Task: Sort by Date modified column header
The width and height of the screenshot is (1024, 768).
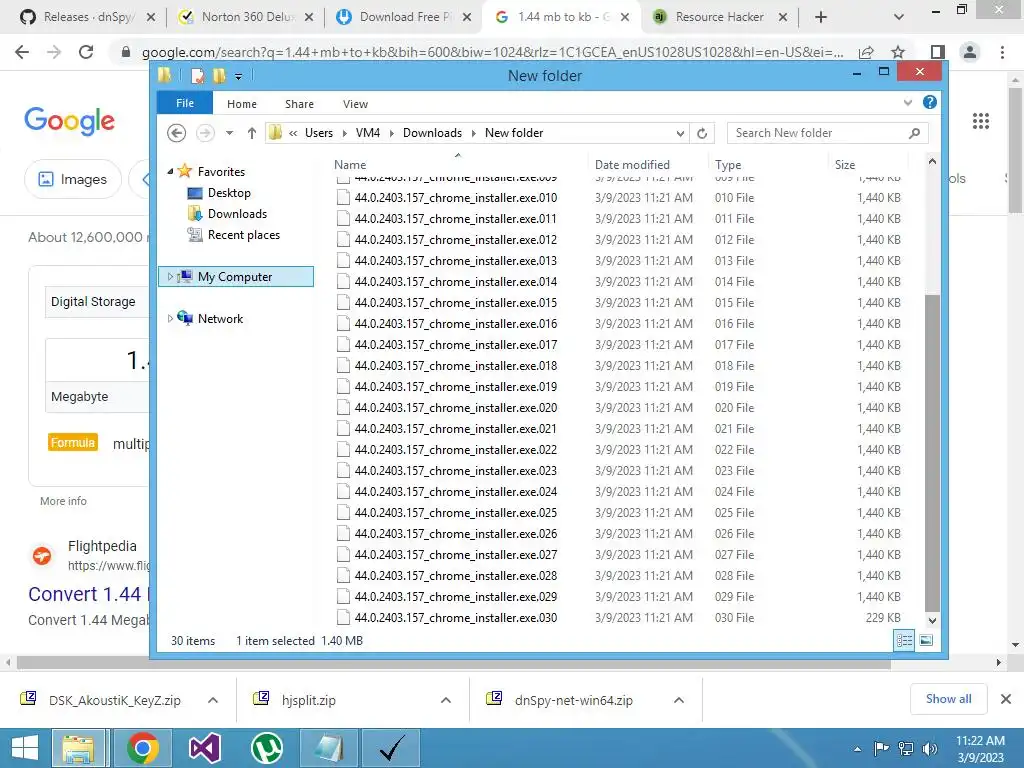Action: point(632,165)
